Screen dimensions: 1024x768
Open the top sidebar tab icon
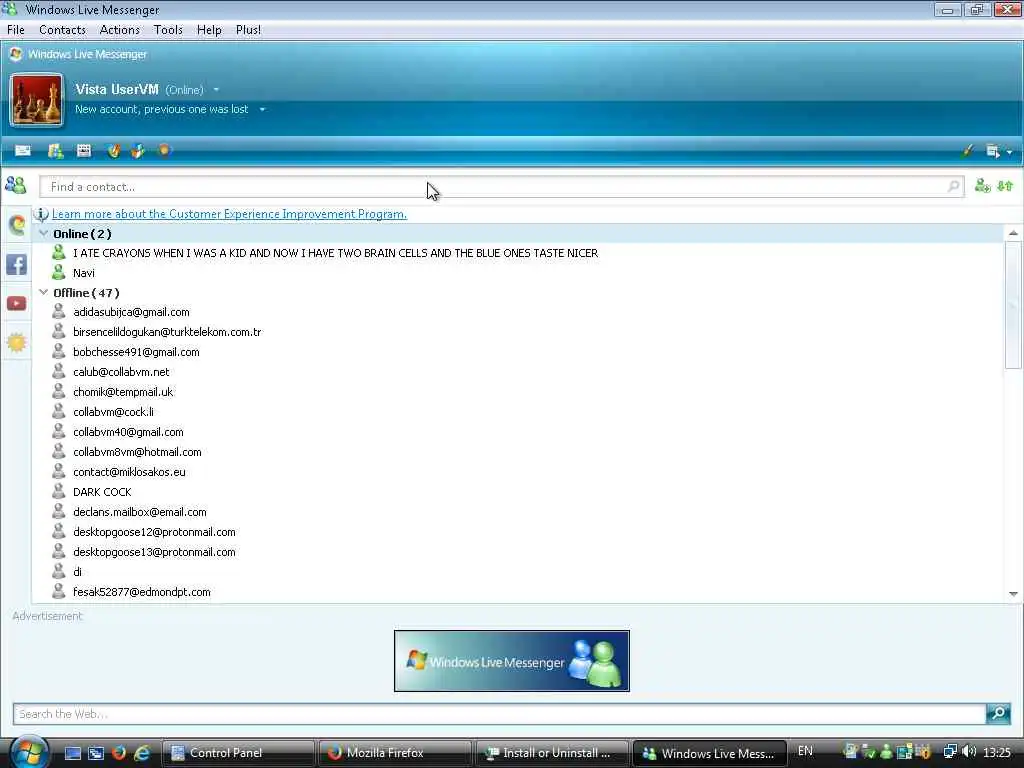pos(17,225)
